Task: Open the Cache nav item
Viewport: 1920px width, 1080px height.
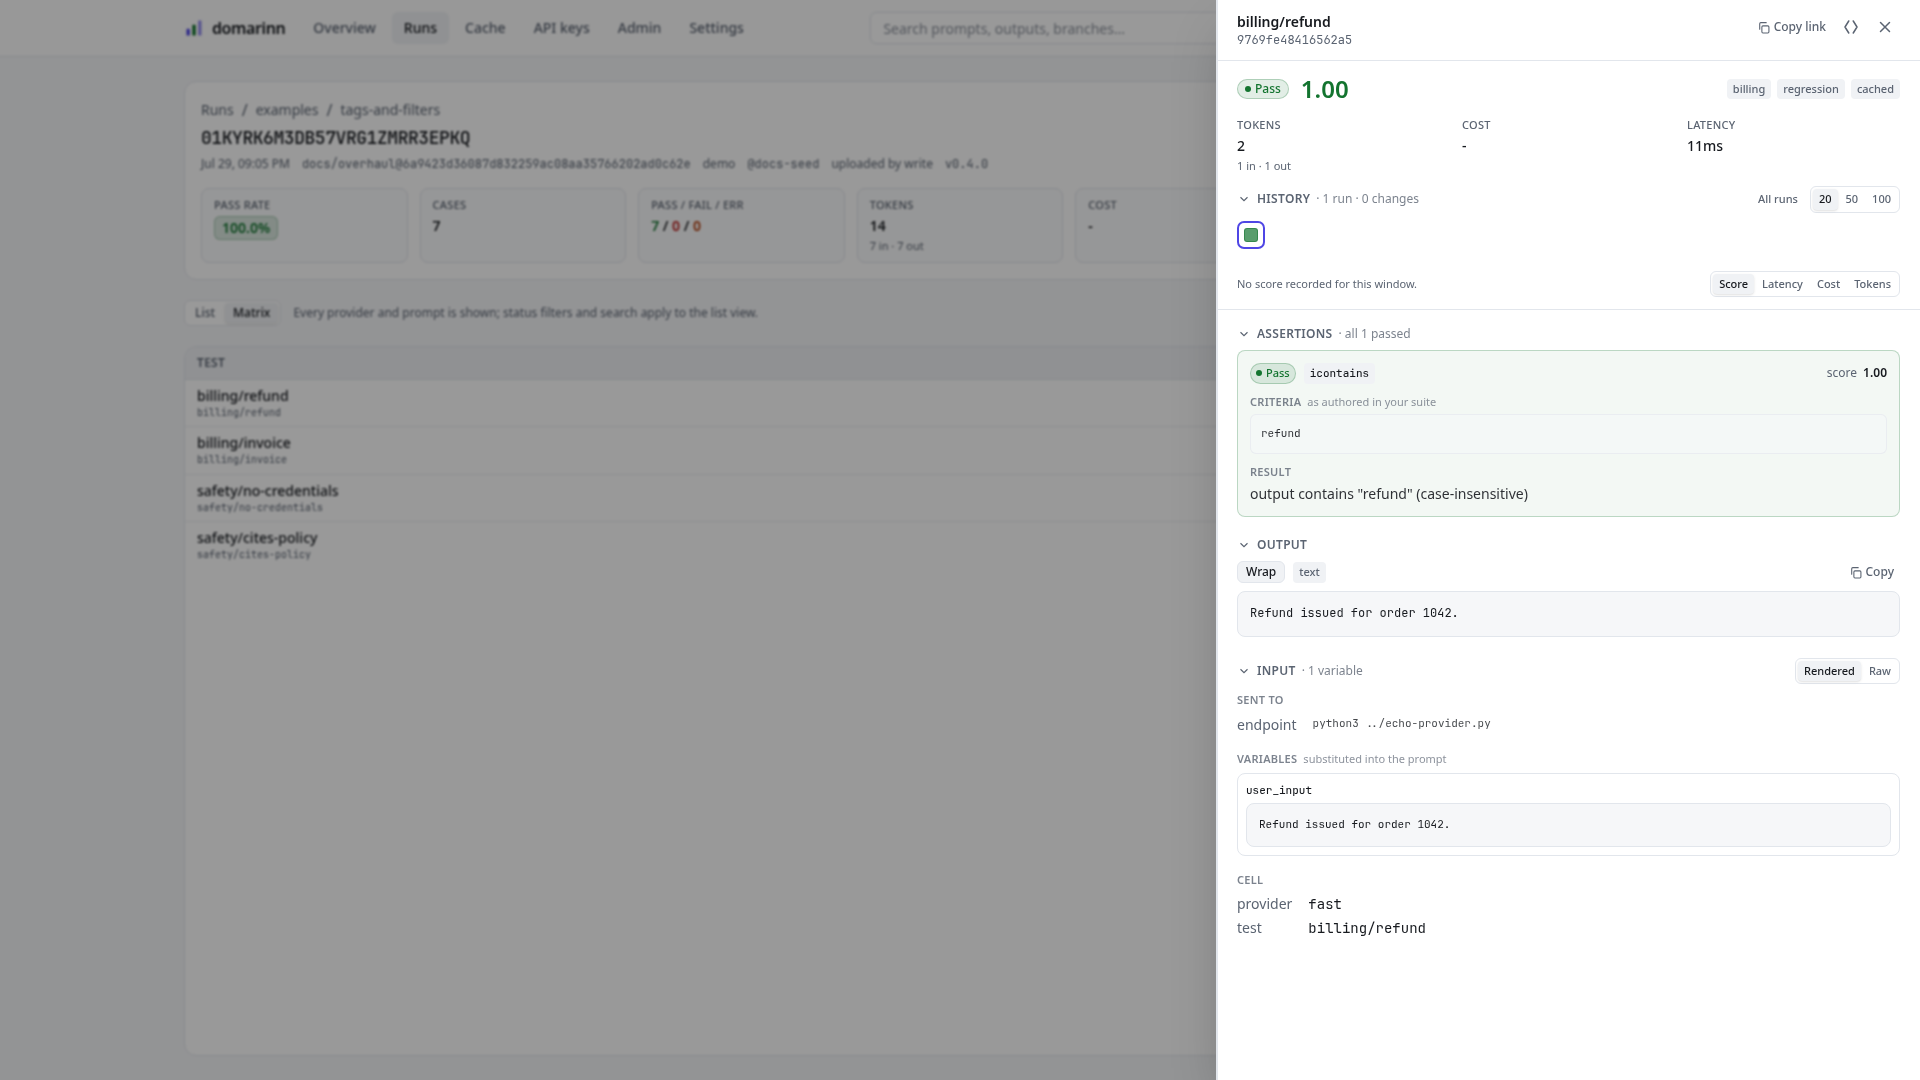Action: (485, 28)
